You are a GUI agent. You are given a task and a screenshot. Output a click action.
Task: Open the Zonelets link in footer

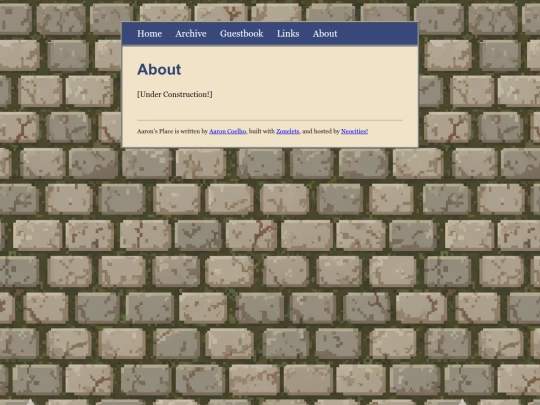pyautogui.click(x=288, y=131)
